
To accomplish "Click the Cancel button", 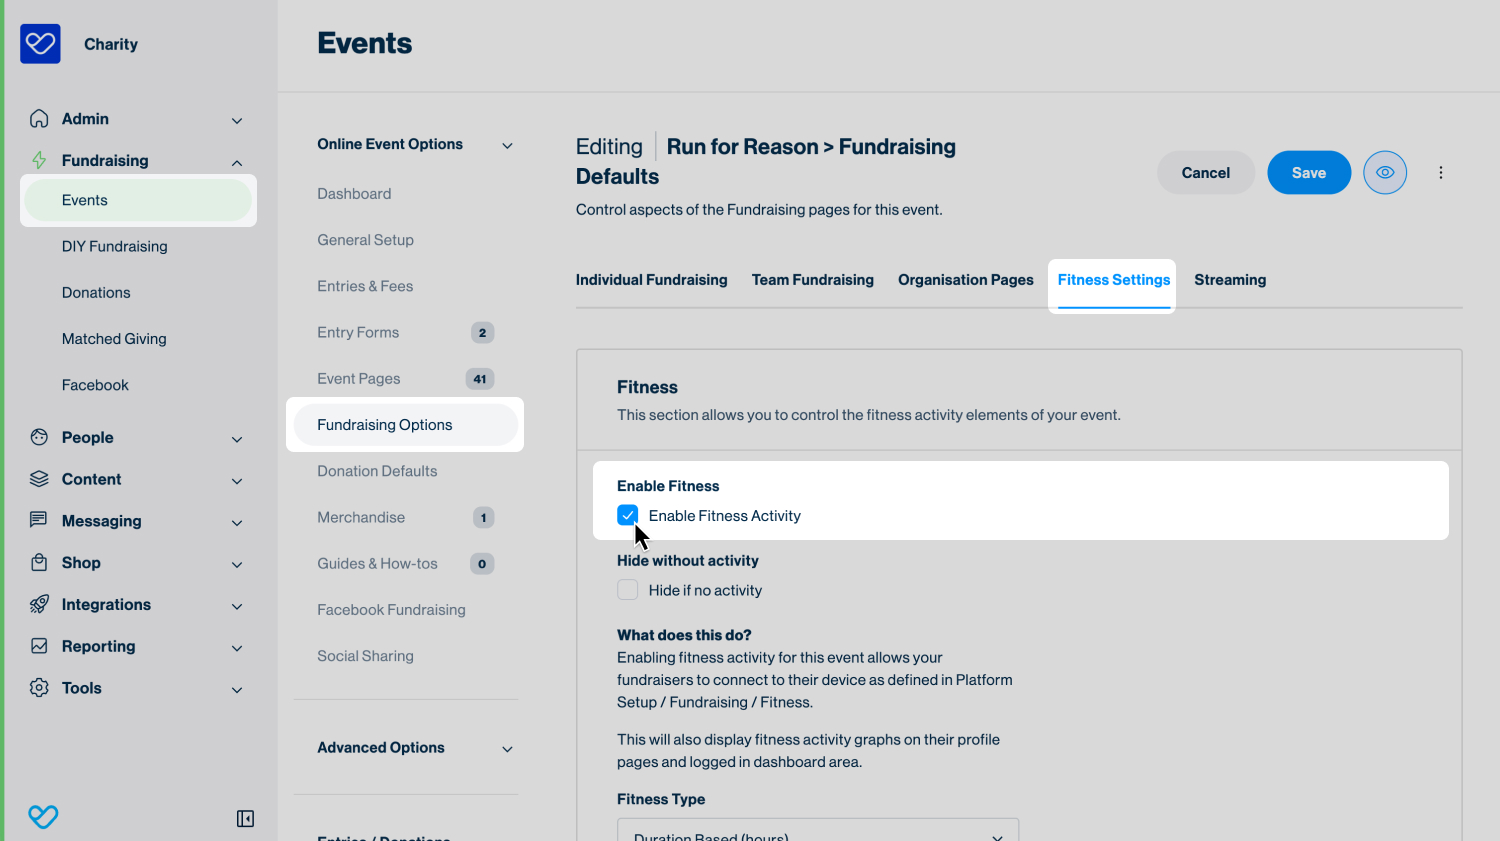I will click(x=1206, y=173).
